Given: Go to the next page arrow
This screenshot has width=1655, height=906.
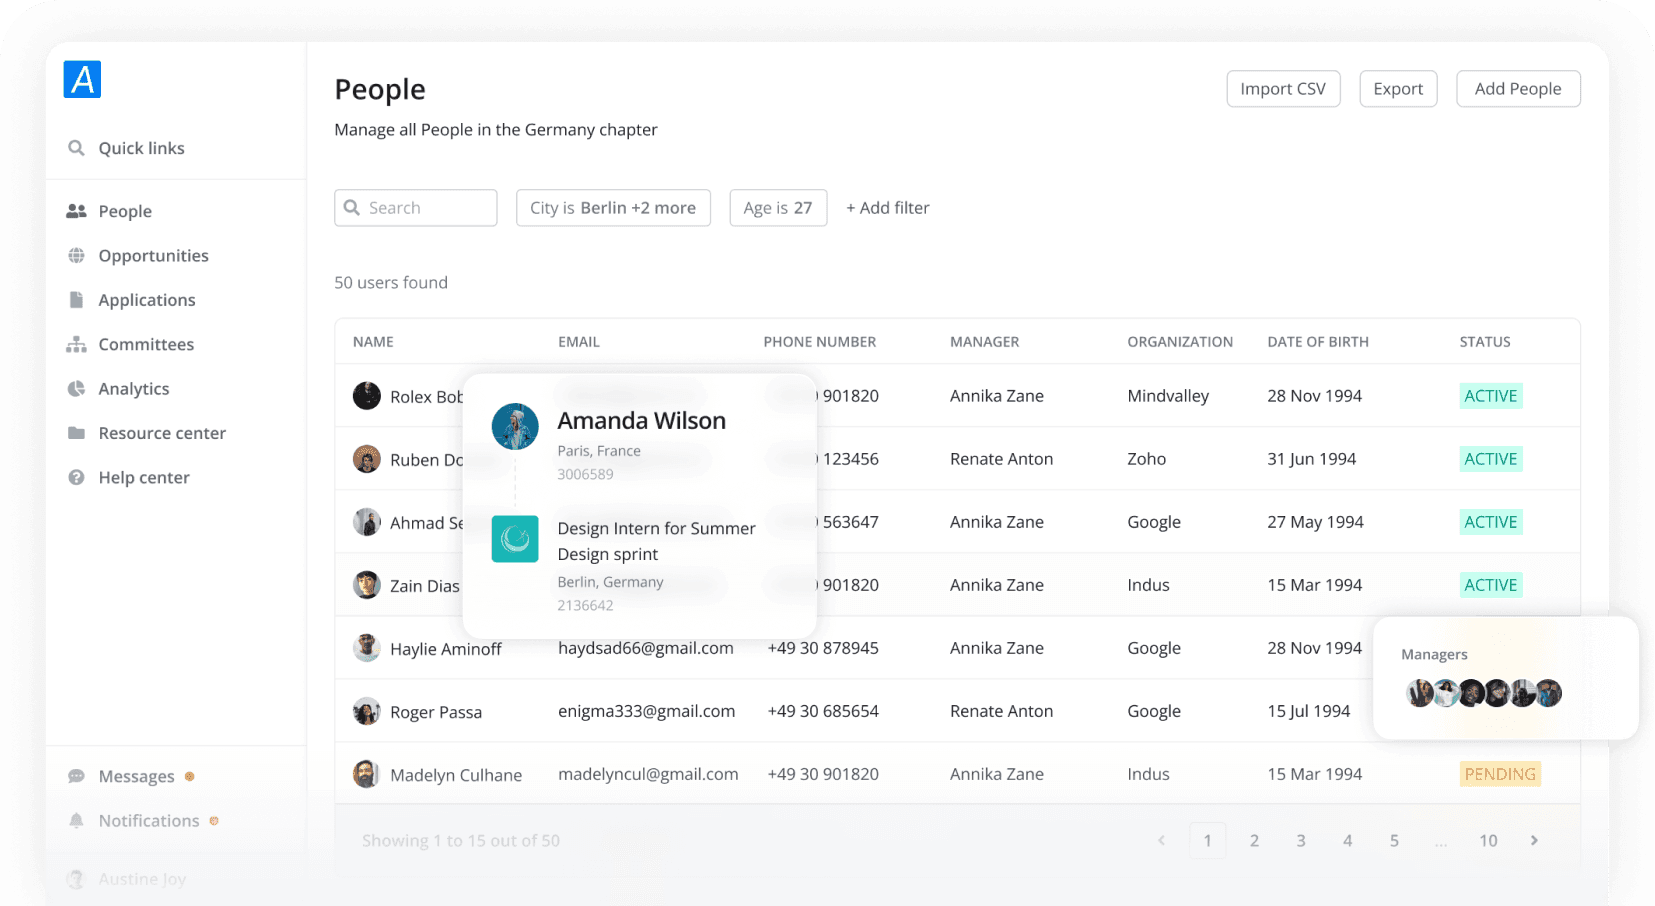Looking at the screenshot, I should 1534,841.
